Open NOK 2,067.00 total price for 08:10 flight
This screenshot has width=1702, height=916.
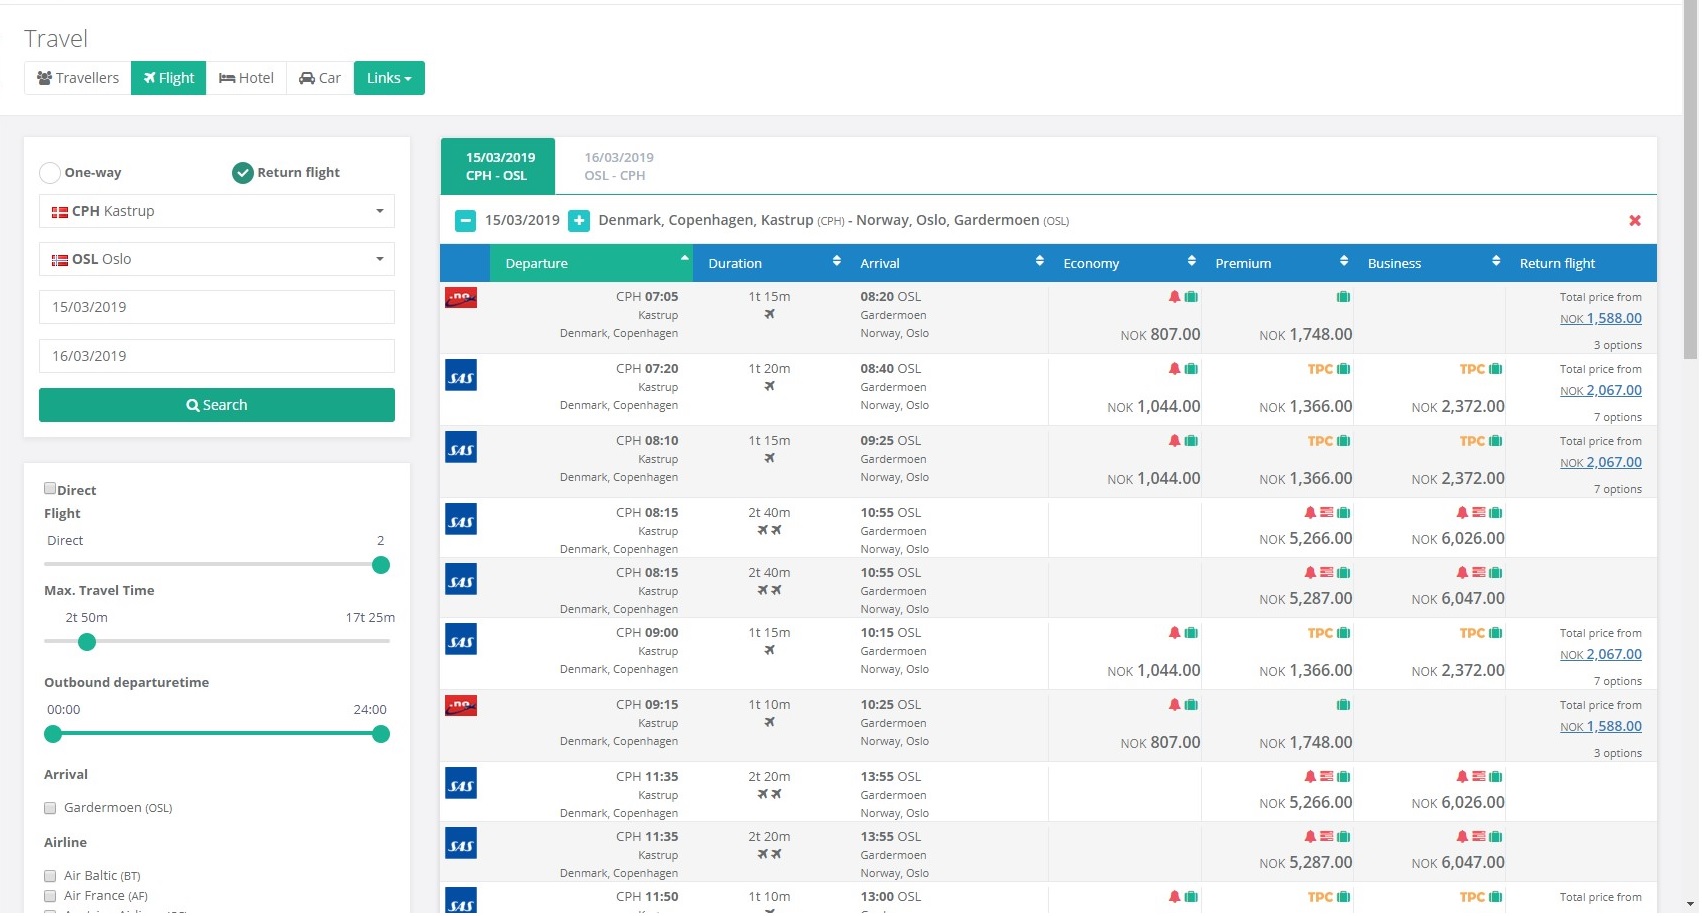[1600, 462]
